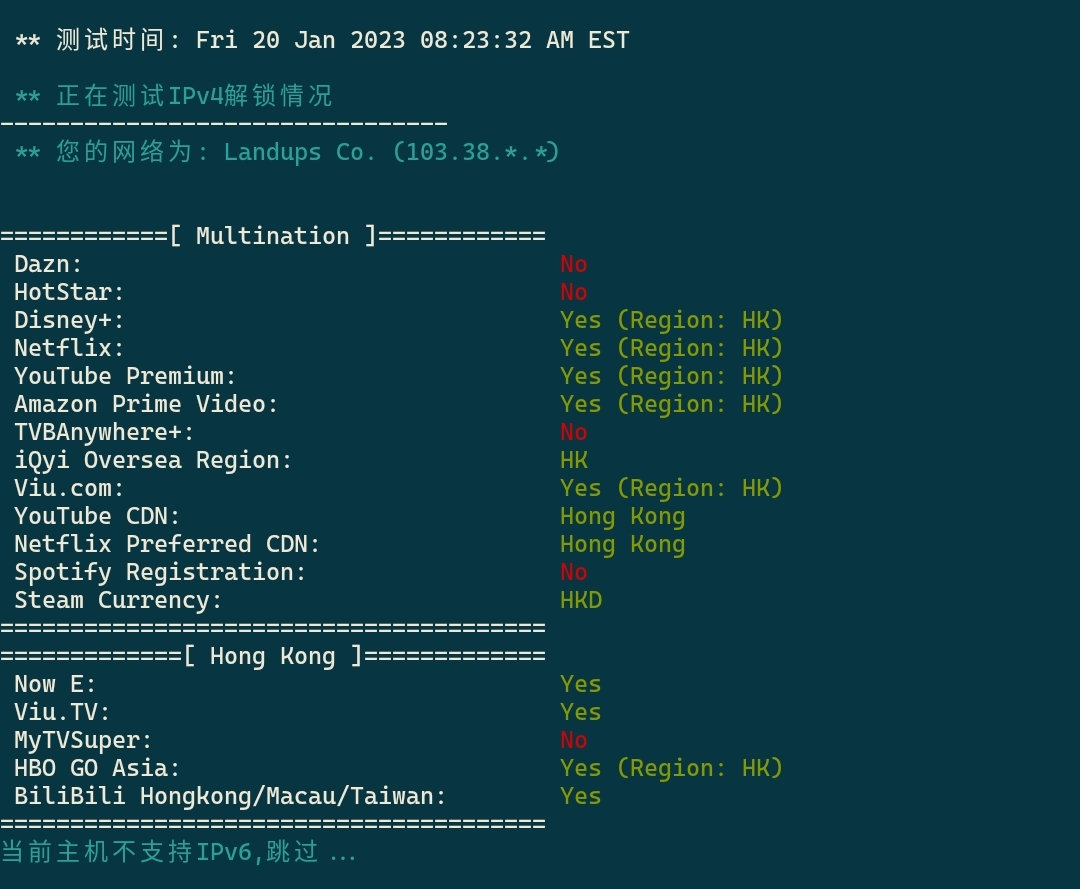Click the Viu.com label

(69, 488)
